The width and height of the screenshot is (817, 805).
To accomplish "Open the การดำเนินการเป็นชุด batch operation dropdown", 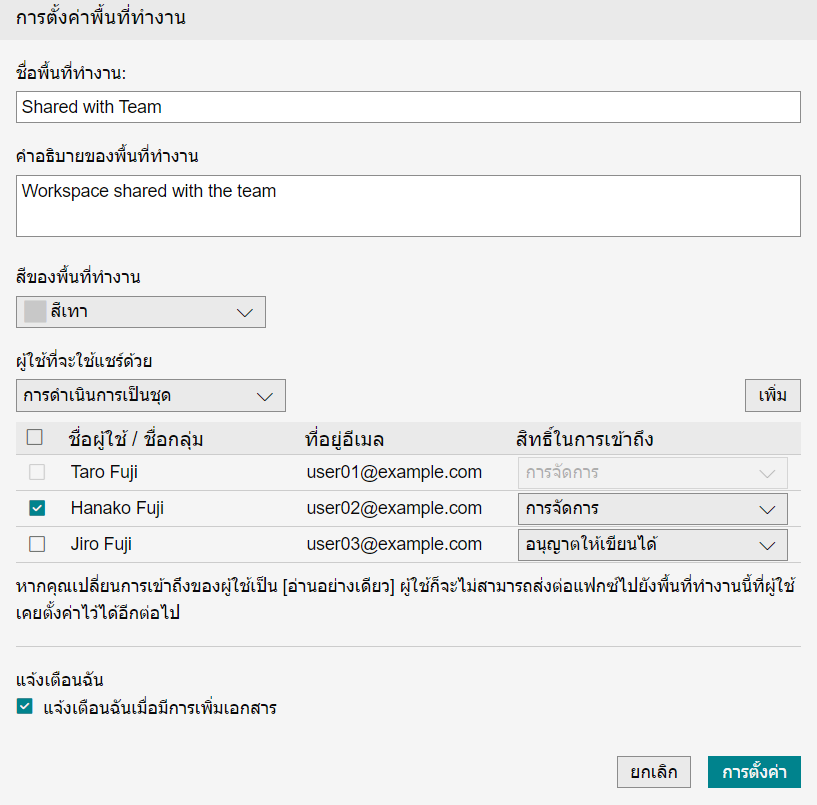I will pos(150,395).
